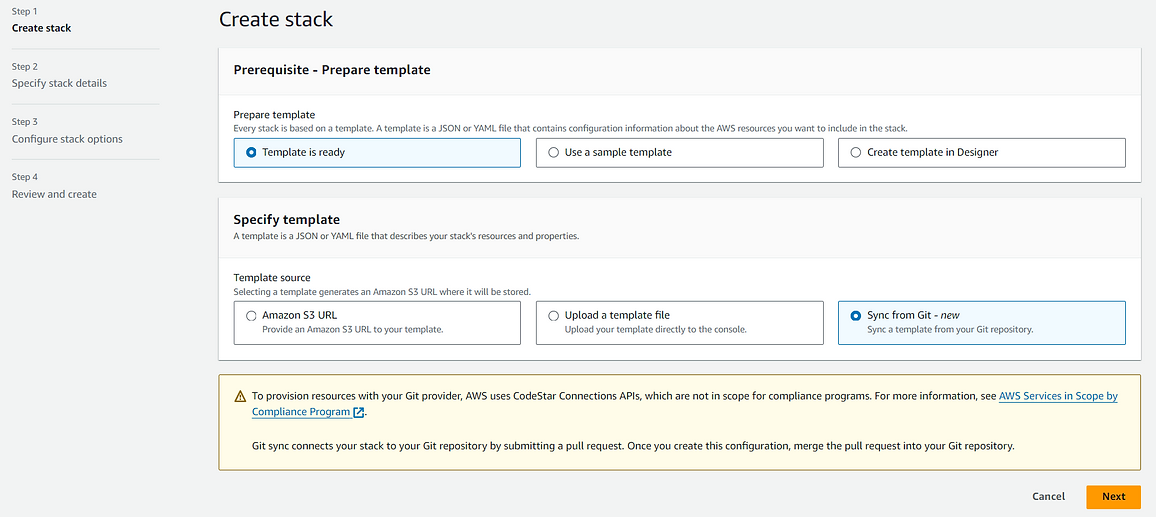
Task: Navigate to Review and create step
Action: [54, 194]
